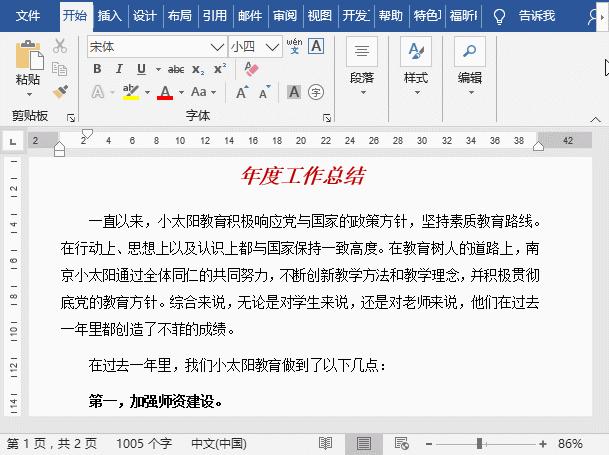Apply yellow text highlight
Viewport: 609px width, 455px height.
coord(131,92)
